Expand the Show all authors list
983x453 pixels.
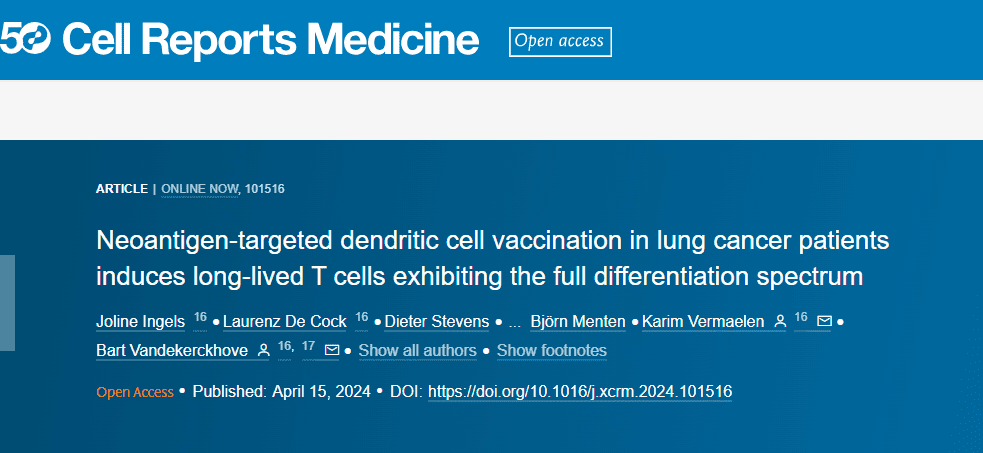click(x=417, y=350)
